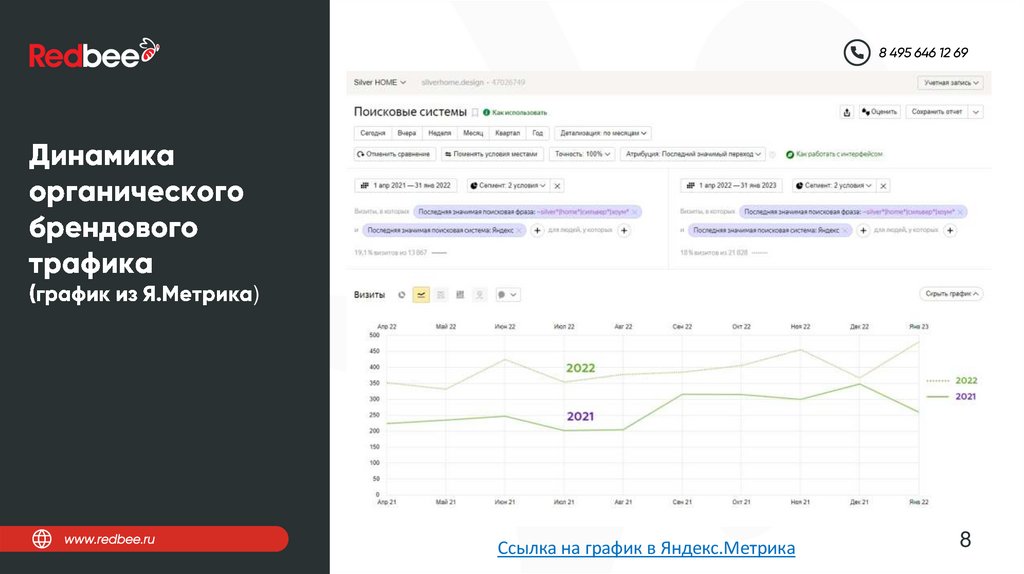The image size is (1024, 574).
Task: Delete right search phrase condition chip
Action: pyautogui.click(x=960, y=212)
